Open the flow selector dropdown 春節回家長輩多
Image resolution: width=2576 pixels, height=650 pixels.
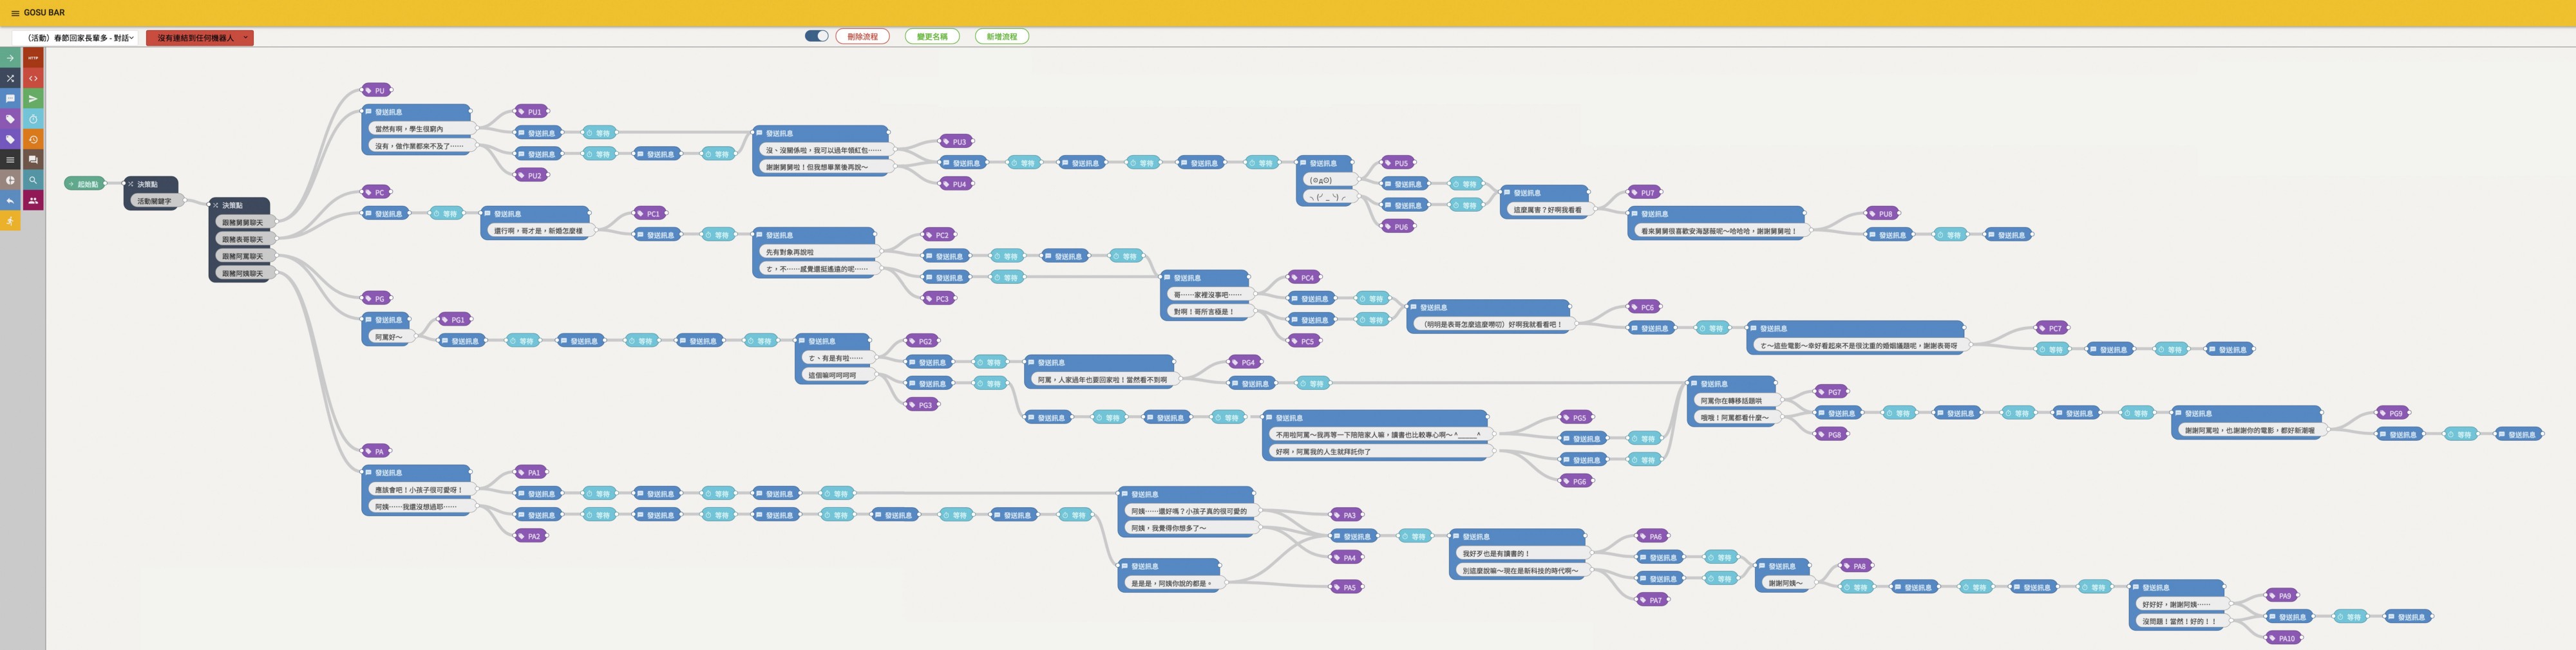coord(80,38)
